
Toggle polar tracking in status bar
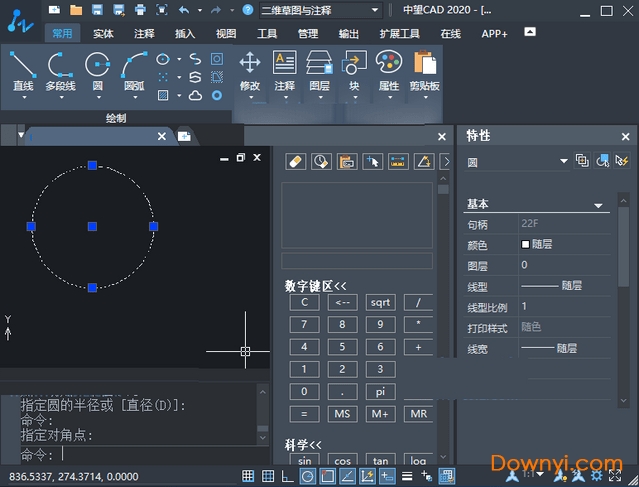point(308,476)
